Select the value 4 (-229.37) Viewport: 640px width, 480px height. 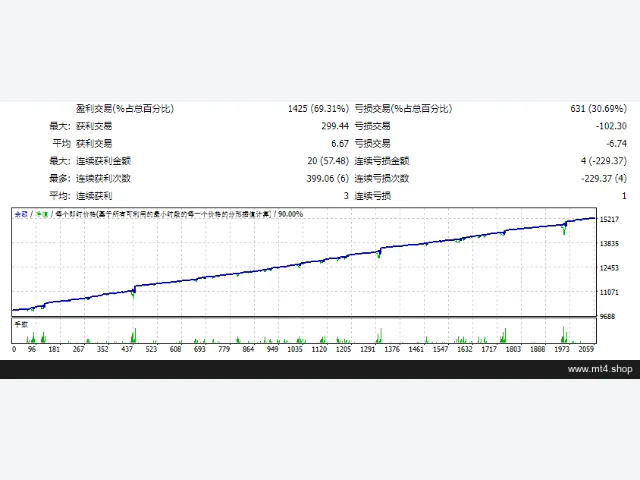click(604, 161)
